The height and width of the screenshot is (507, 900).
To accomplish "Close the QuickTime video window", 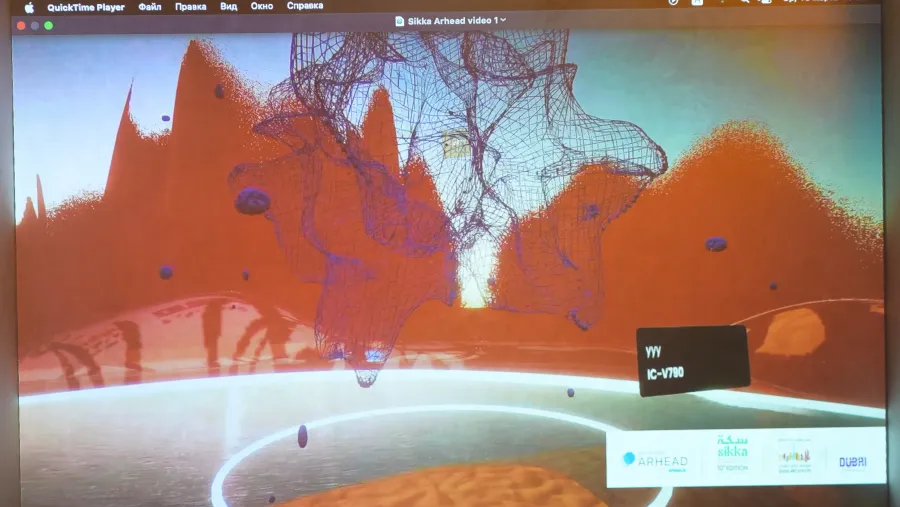I will point(21,26).
